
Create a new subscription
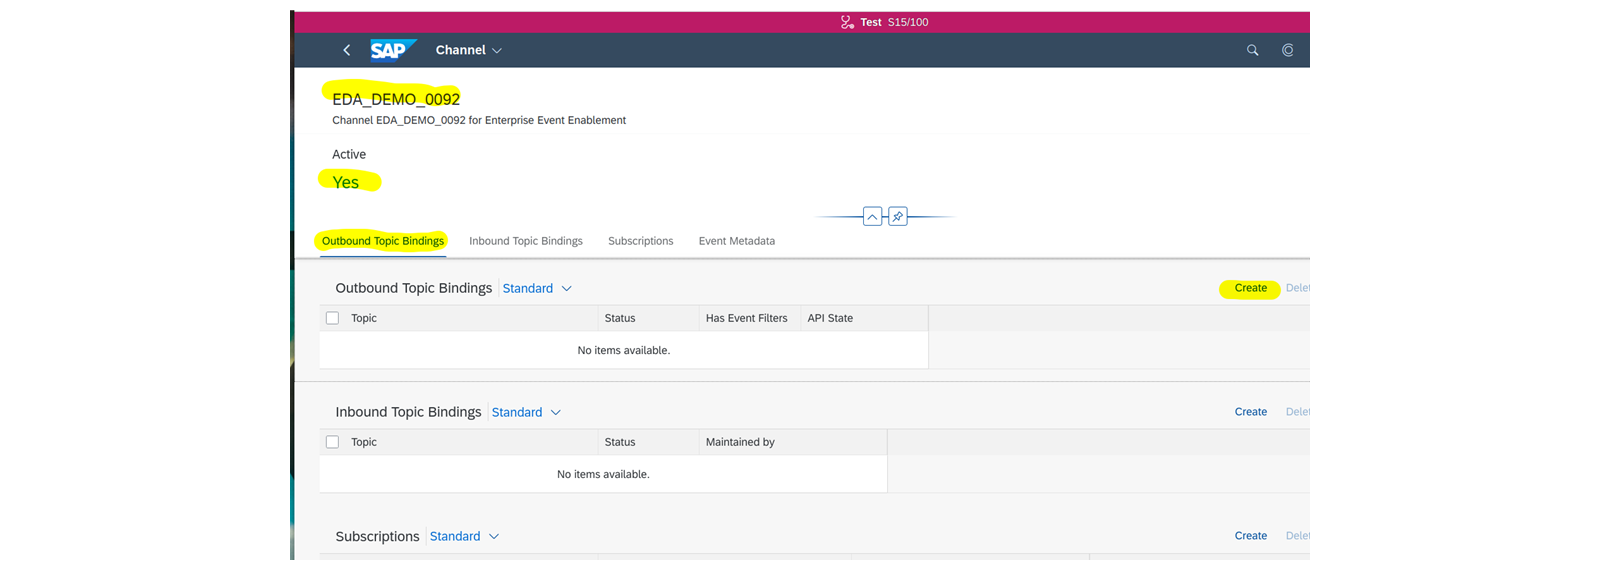pos(1250,536)
